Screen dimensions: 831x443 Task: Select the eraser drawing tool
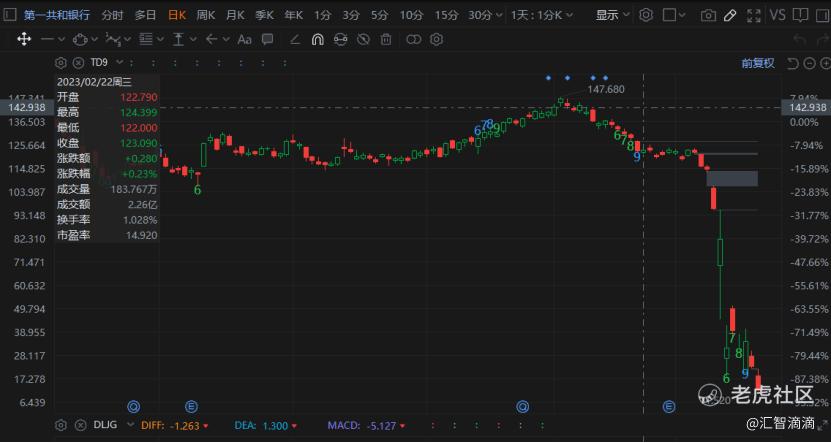pyautogui.click(x=295, y=39)
